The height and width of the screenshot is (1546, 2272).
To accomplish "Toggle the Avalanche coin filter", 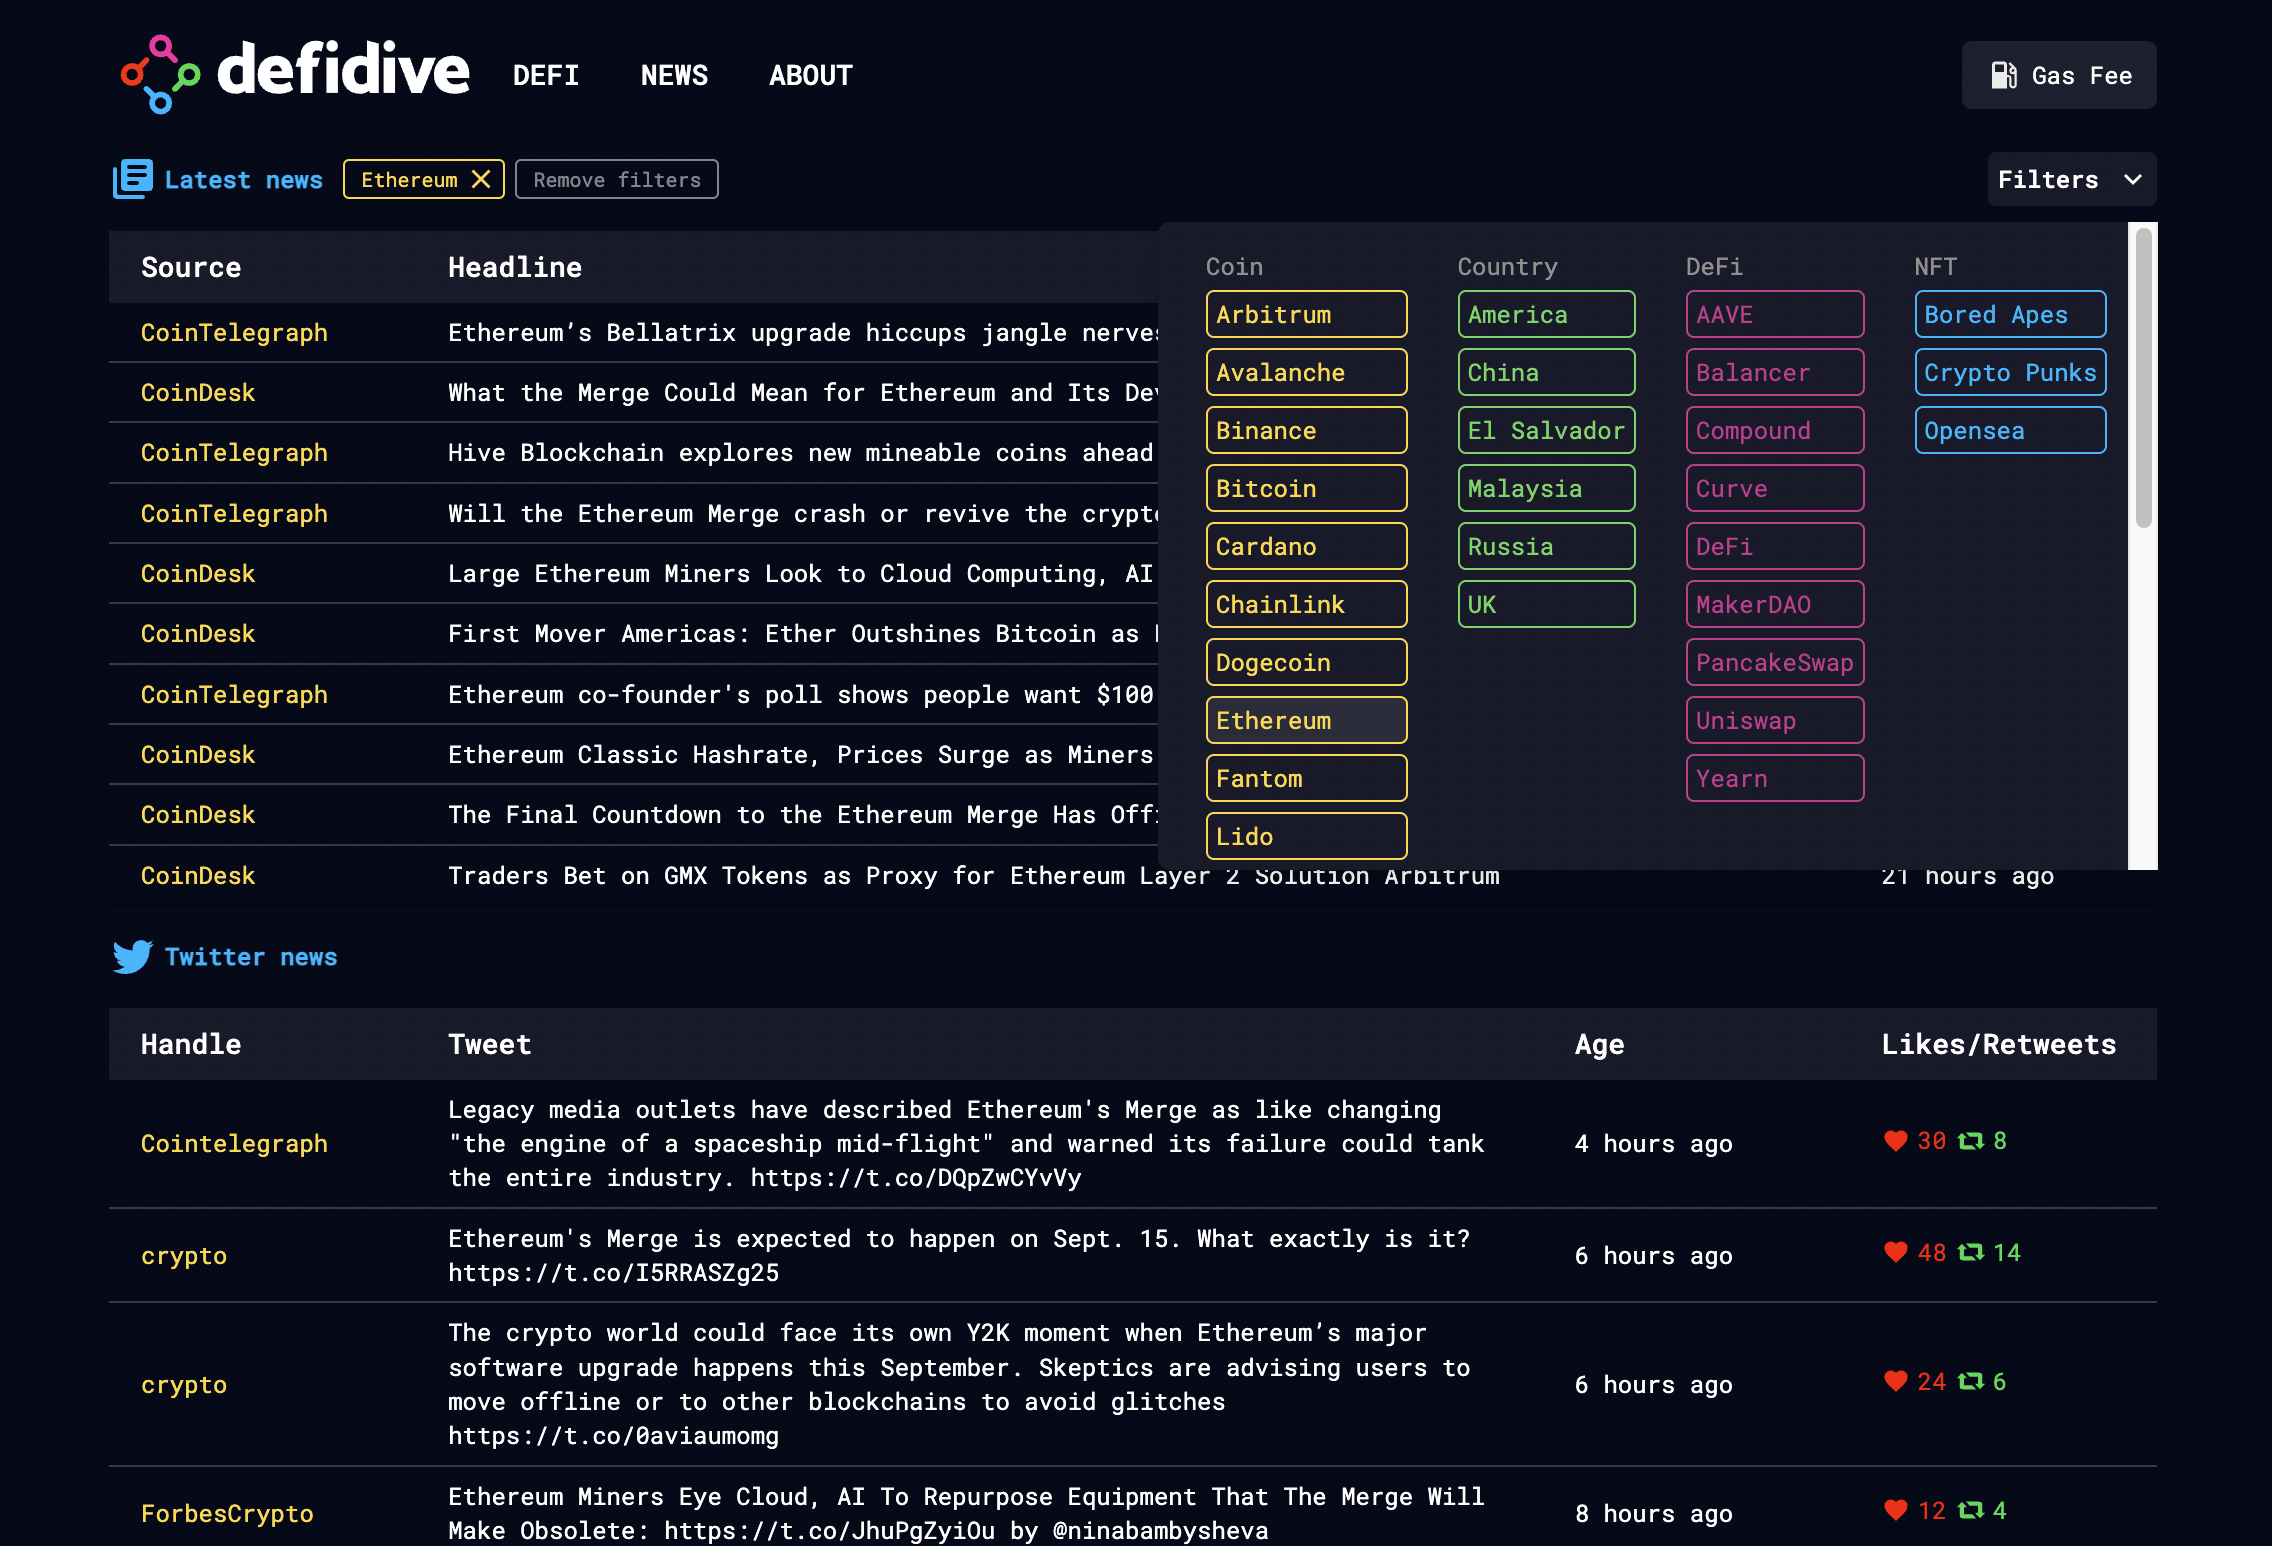I will pyautogui.click(x=1306, y=372).
